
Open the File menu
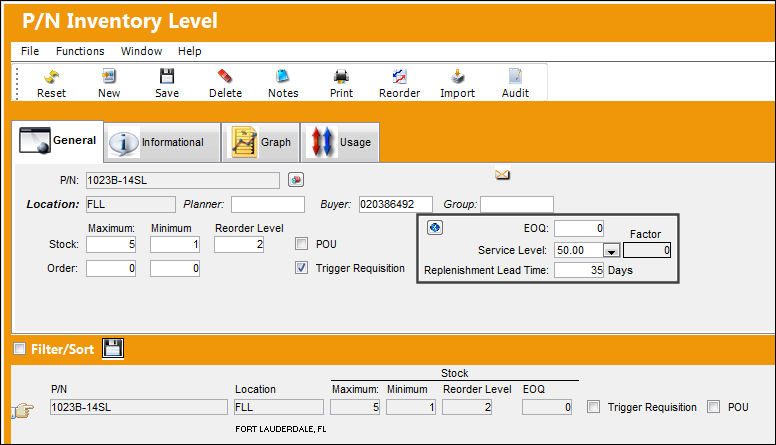pyautogui.click(x=30, y=51)
